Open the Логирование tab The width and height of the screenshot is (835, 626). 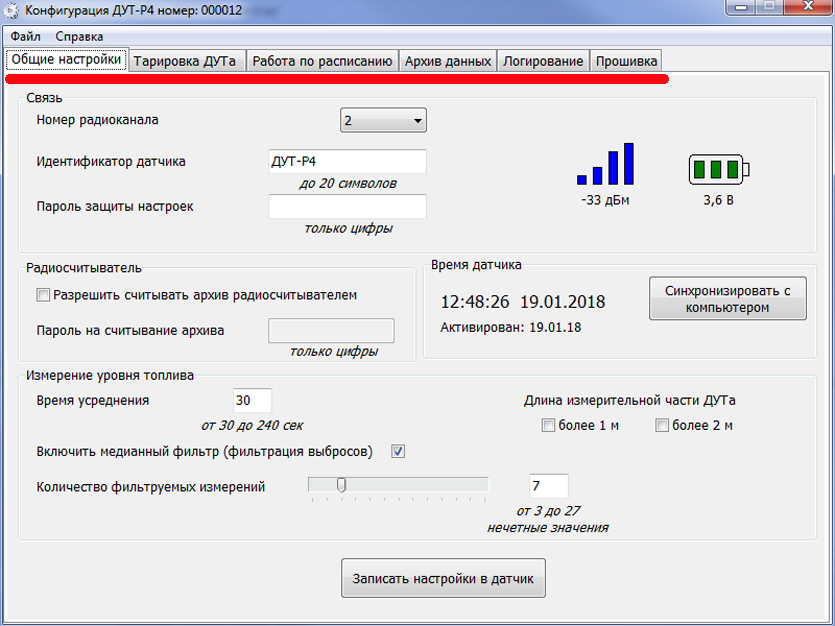click(543, 61)
